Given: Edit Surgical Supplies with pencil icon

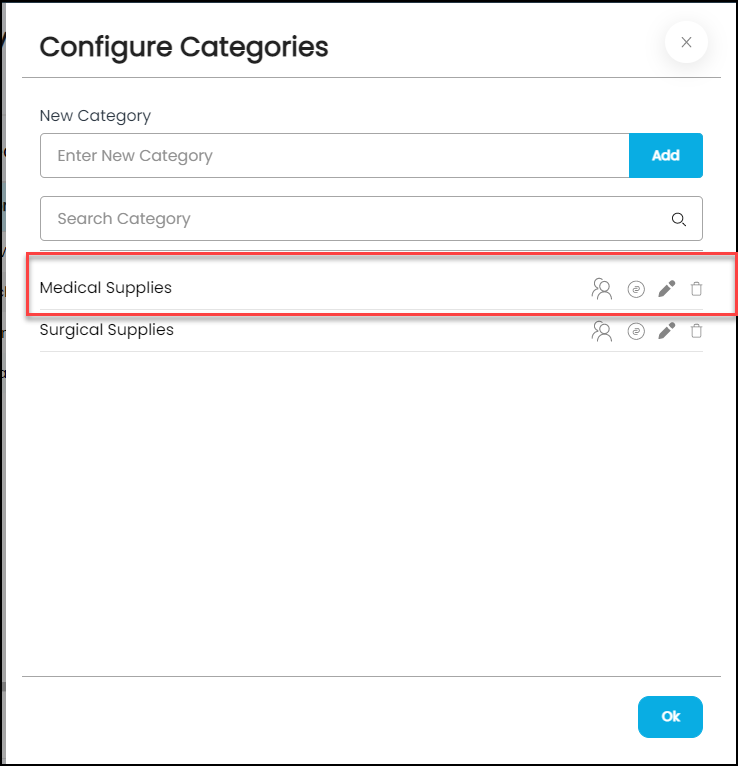Looking at the screenshot, I should pos(667,330).
